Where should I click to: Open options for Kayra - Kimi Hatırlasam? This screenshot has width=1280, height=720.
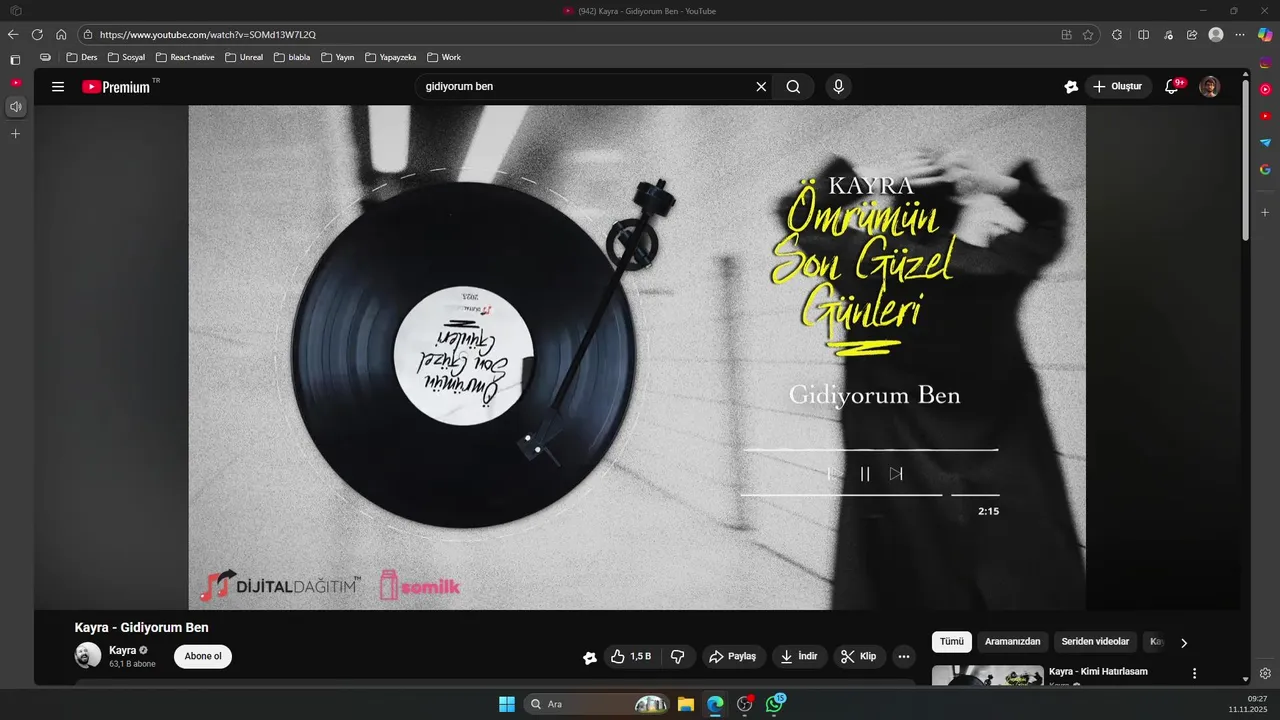pyautogui.click(x=1194, y=674)
